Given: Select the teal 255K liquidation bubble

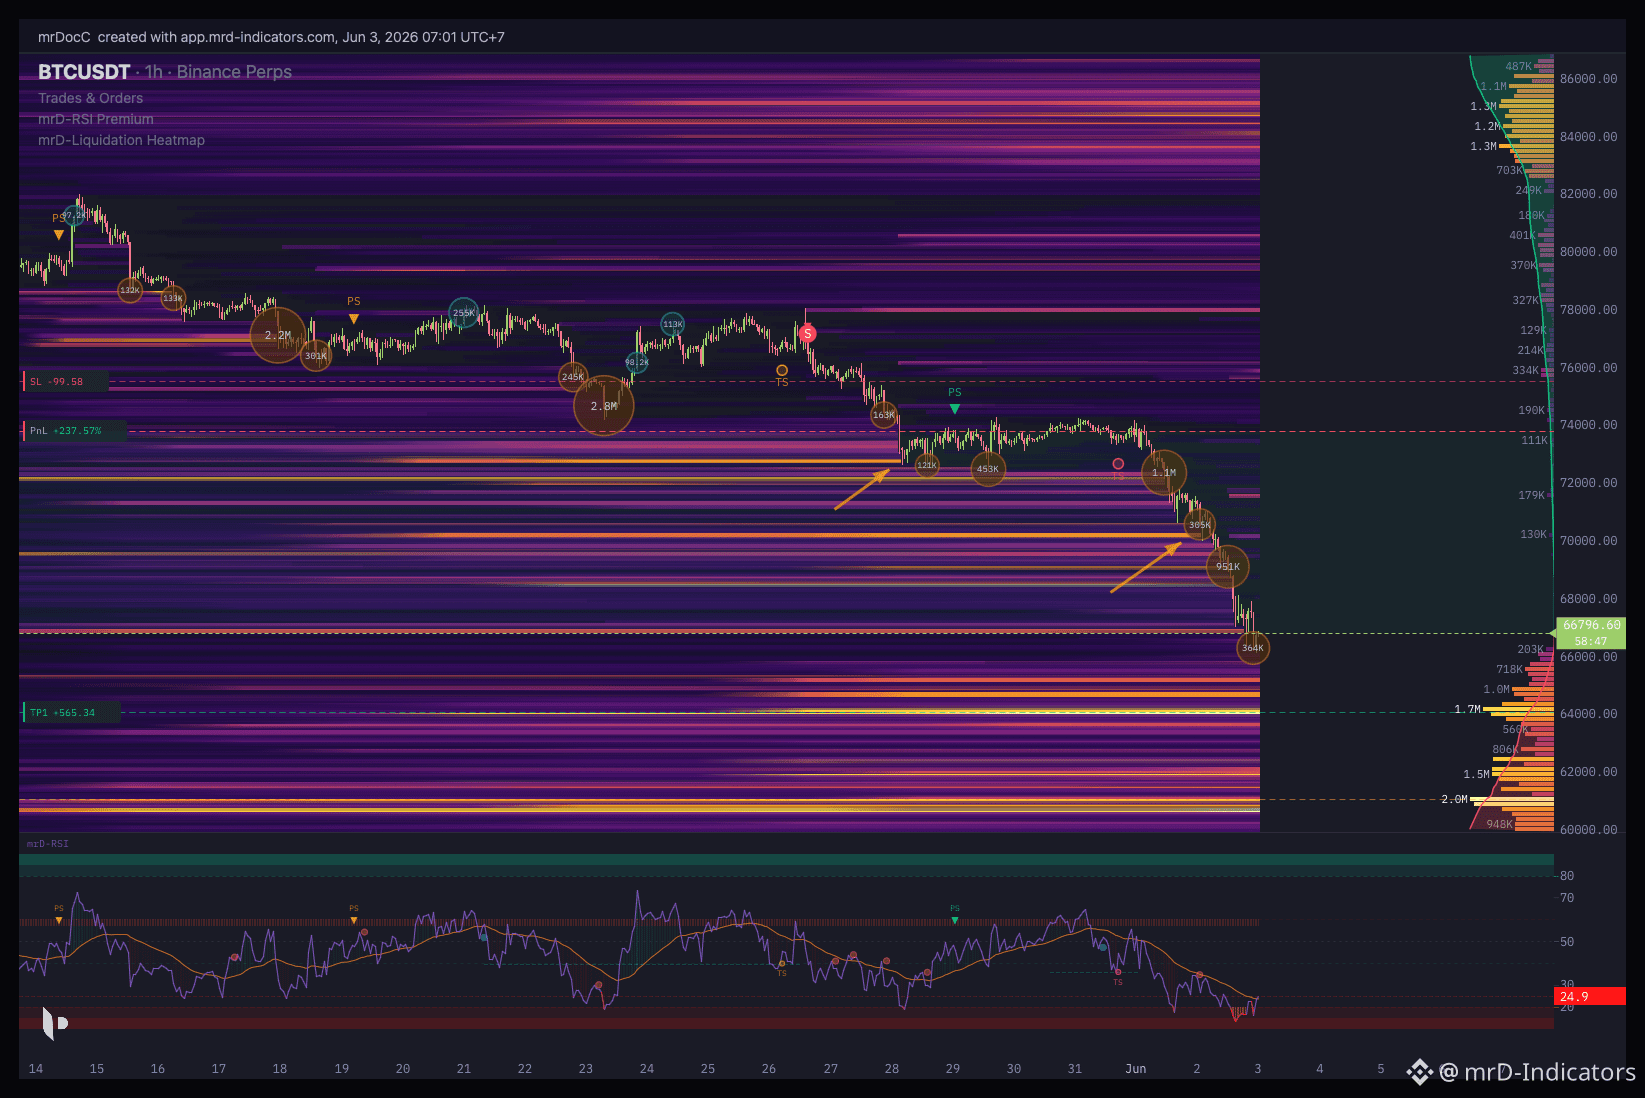Looking at the screenshot, I should (464, 313).
